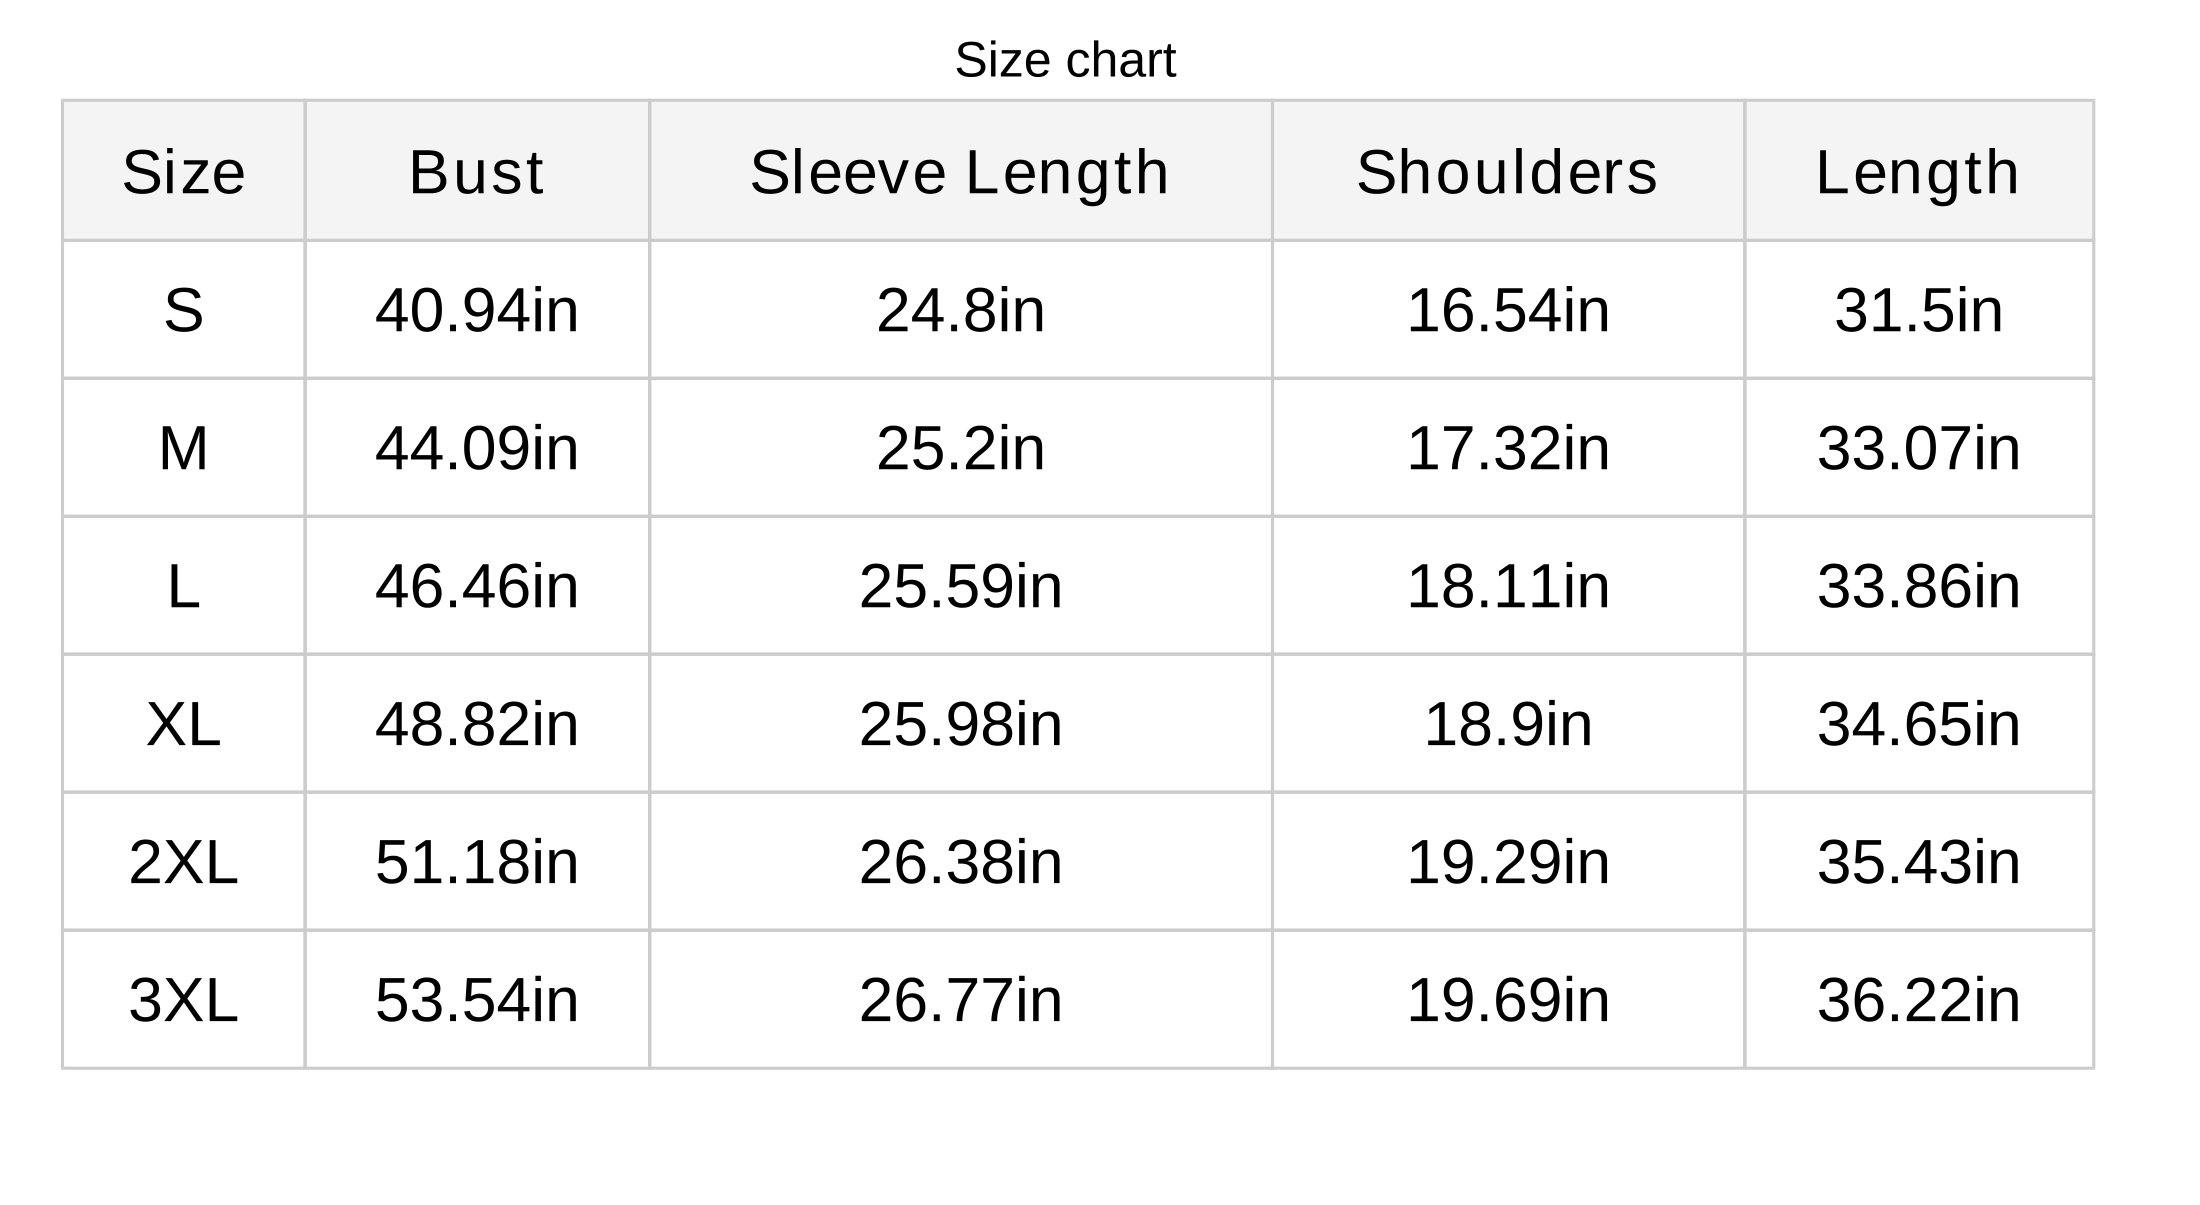This screenshot has height=1205, width=2200.
Task: Select the S size row label
Action: click(184, 310)
